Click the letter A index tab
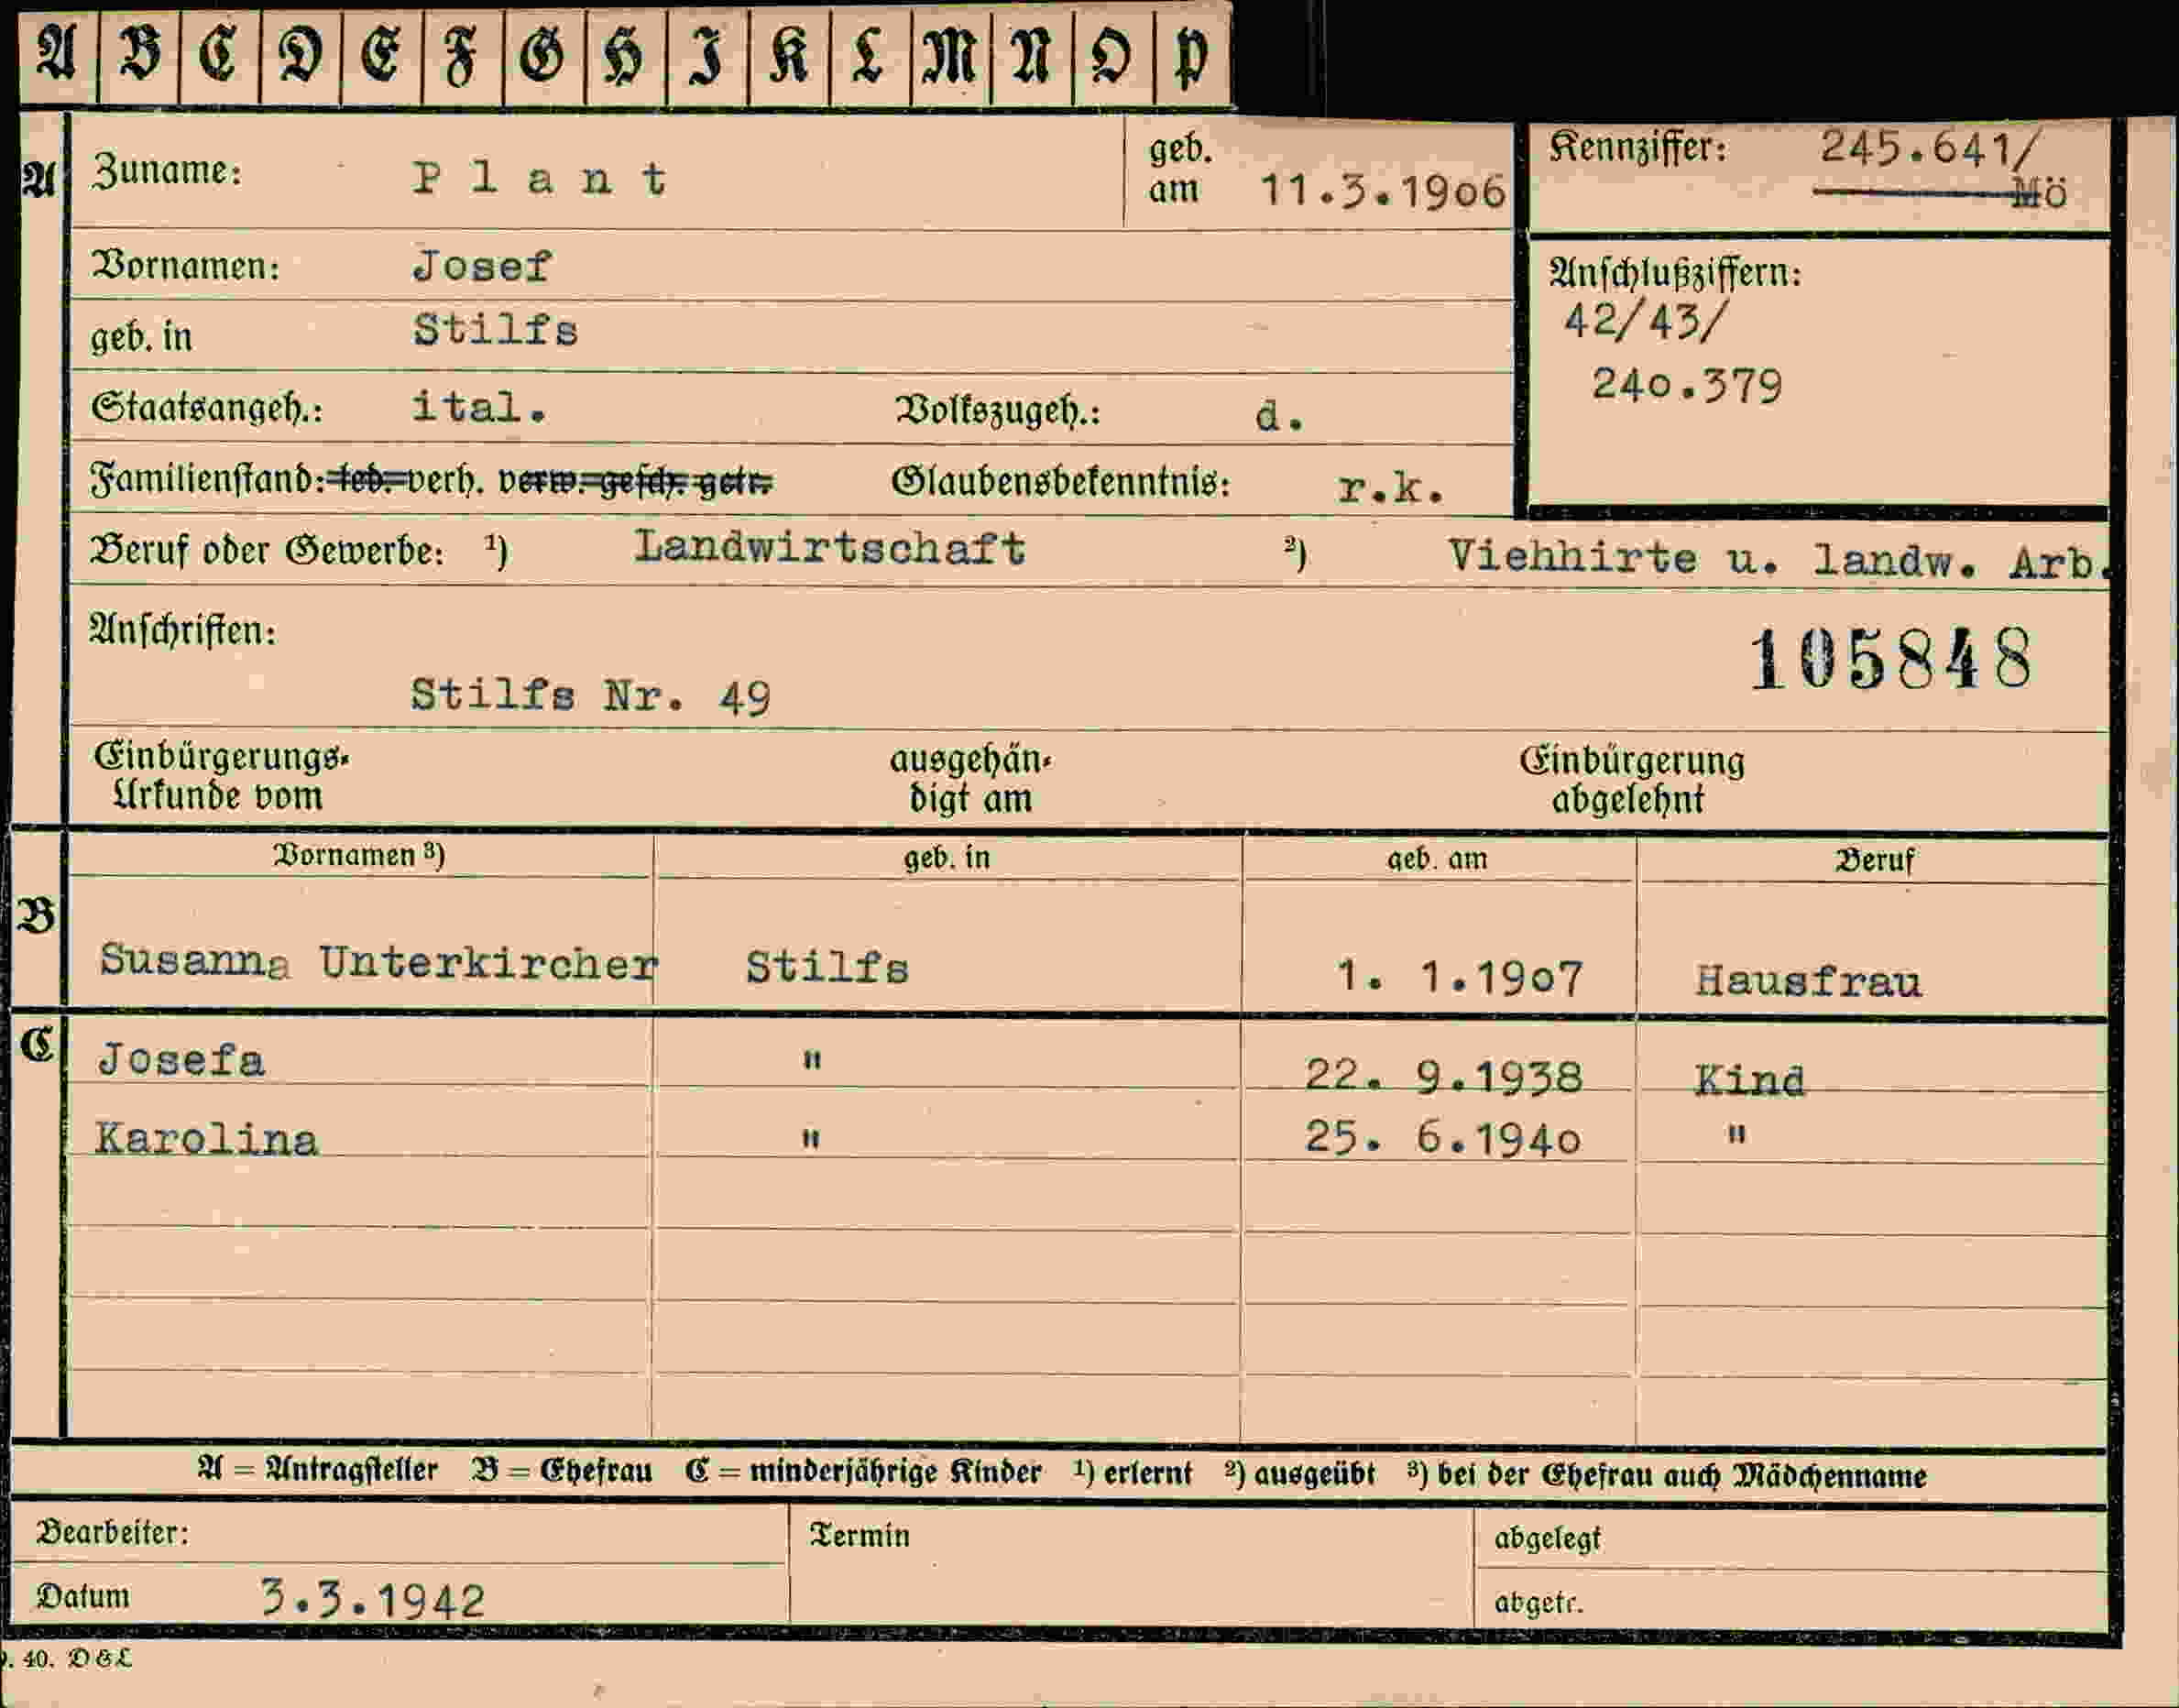Image resolution: width=2179 pixels, height=1708 pixels. pos(58,55)
